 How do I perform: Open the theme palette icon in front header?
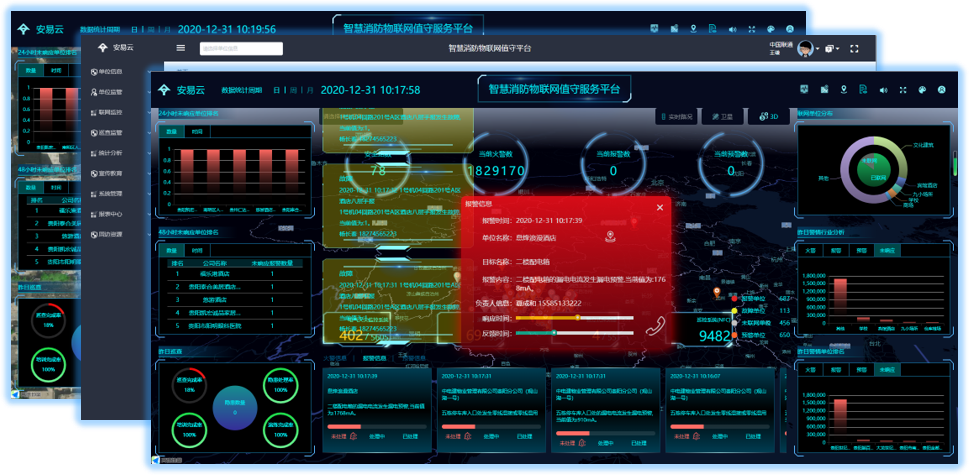921,89
